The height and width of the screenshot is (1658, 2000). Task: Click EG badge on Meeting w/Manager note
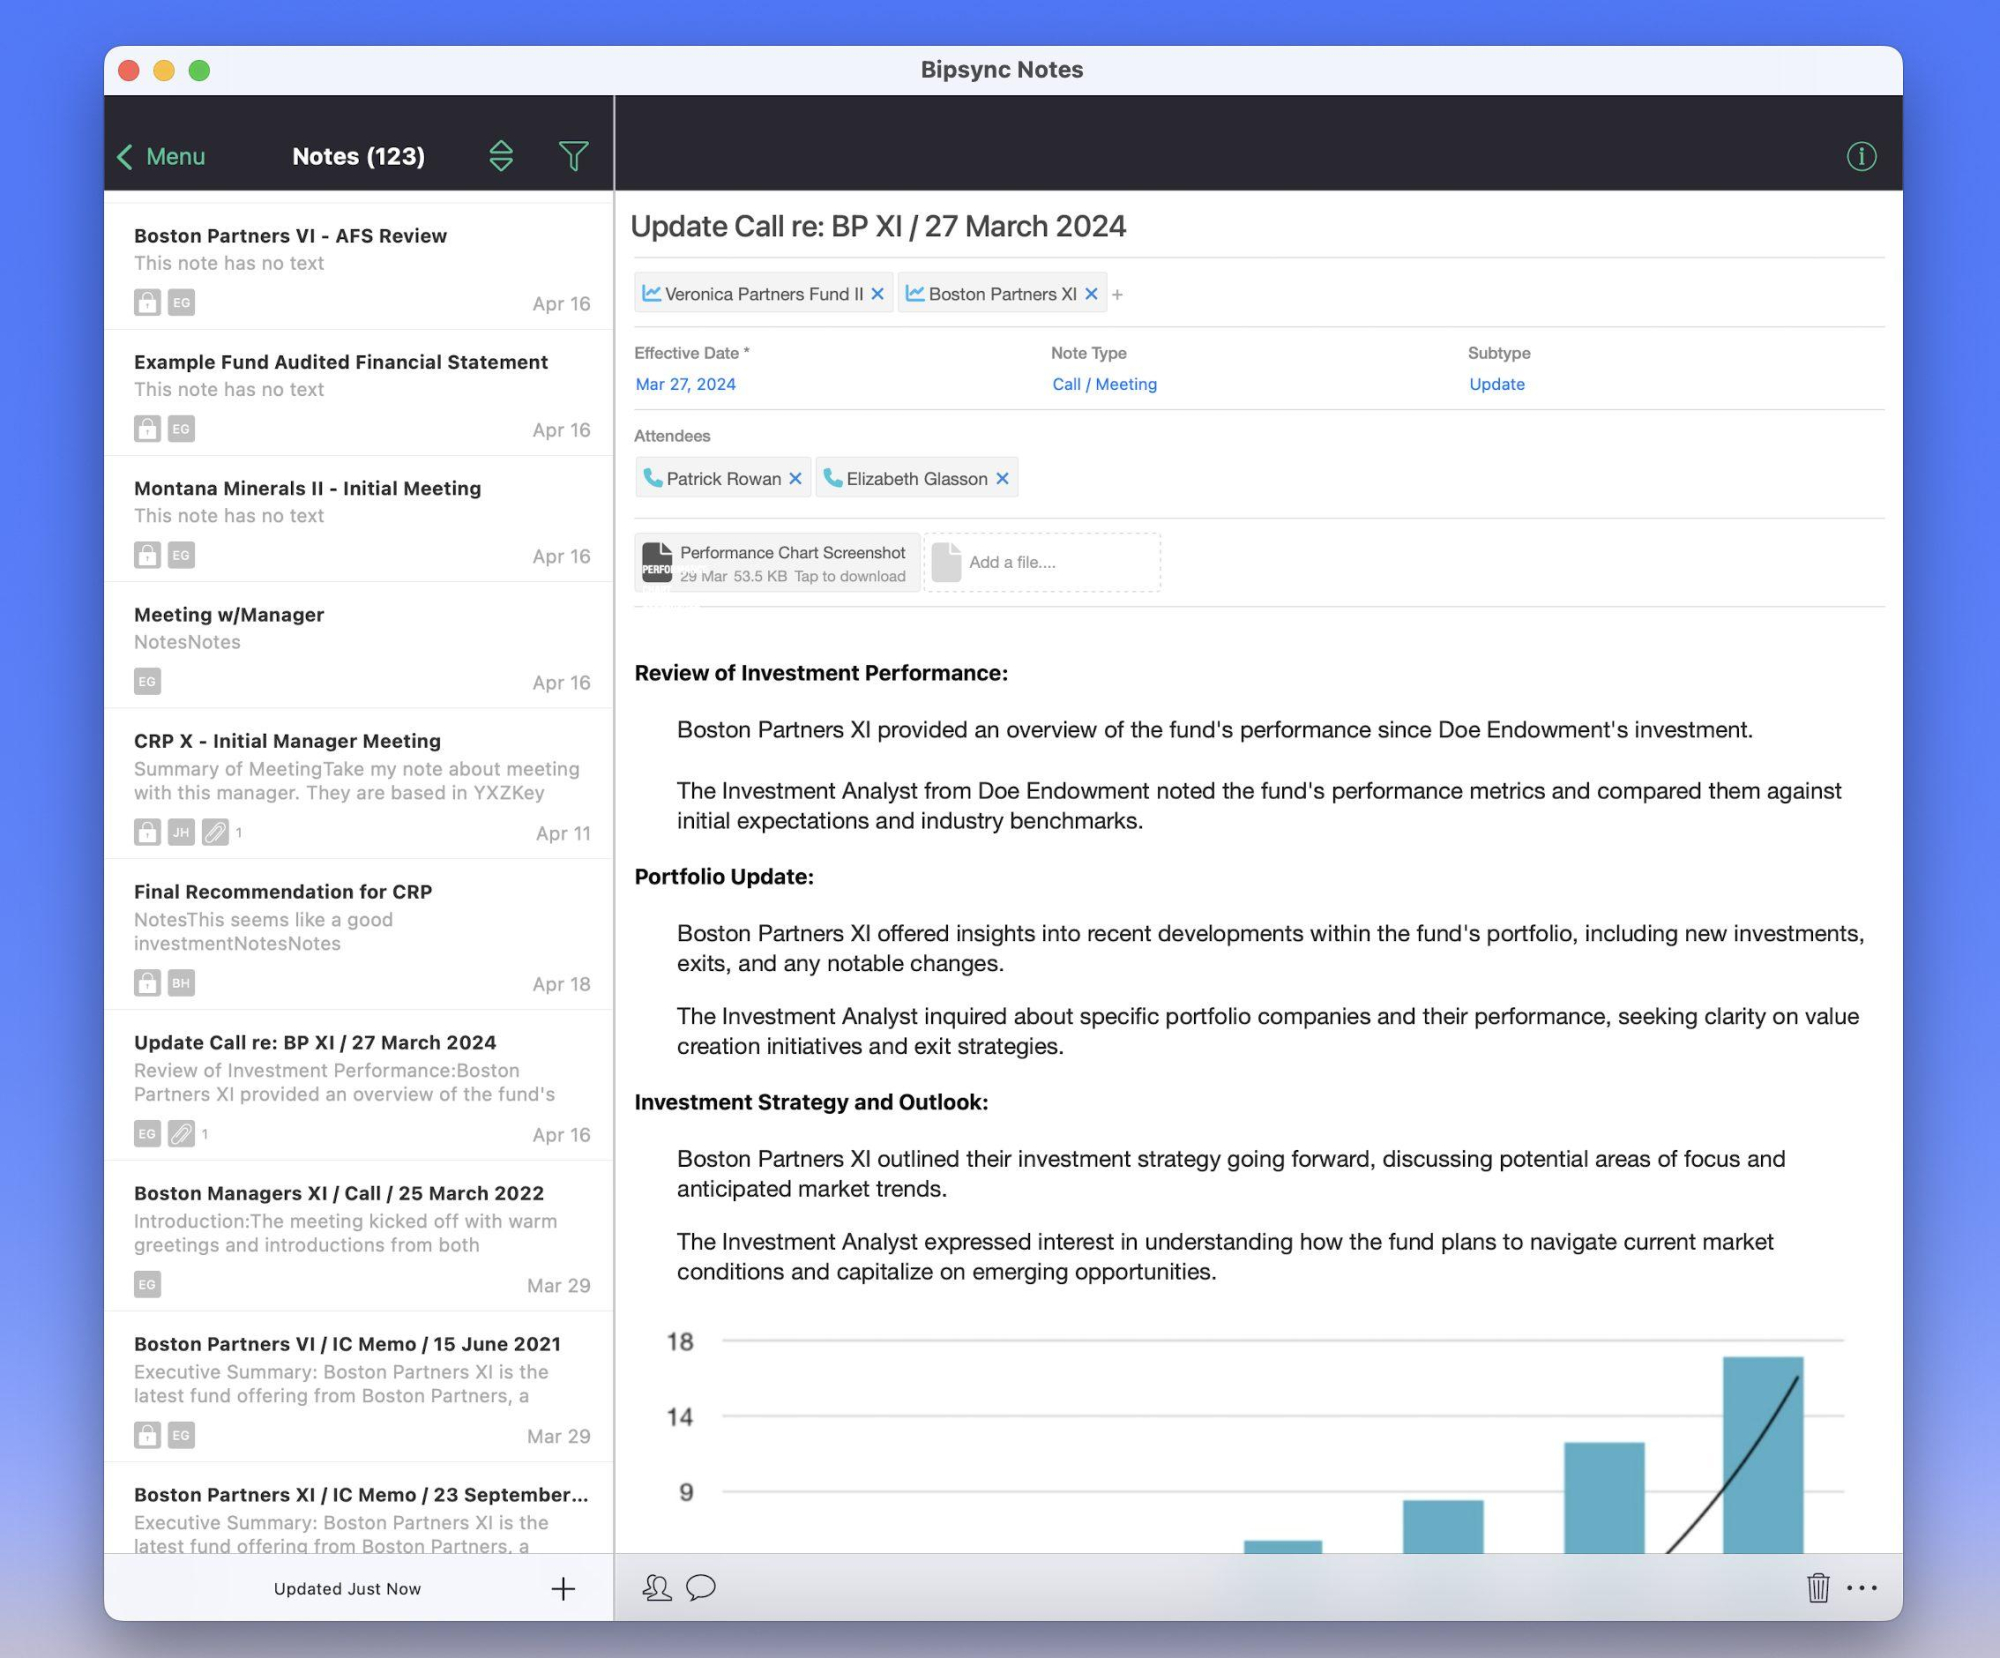coord(147,681)
